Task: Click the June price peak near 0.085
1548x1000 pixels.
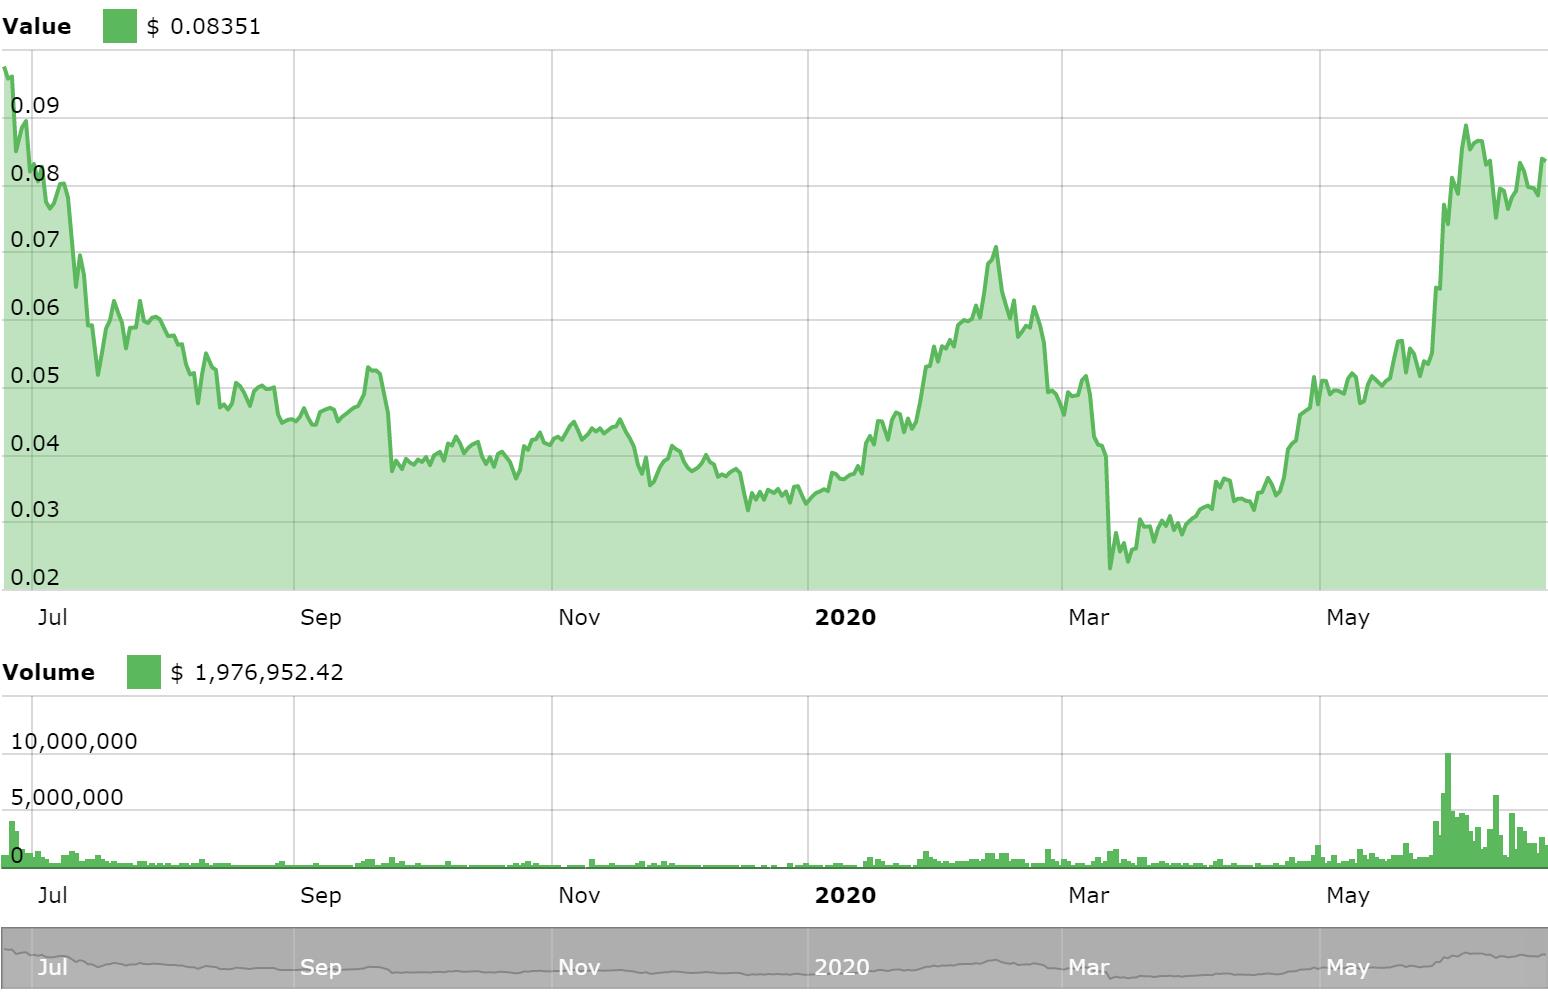Action: click(x=1466, y=128)
